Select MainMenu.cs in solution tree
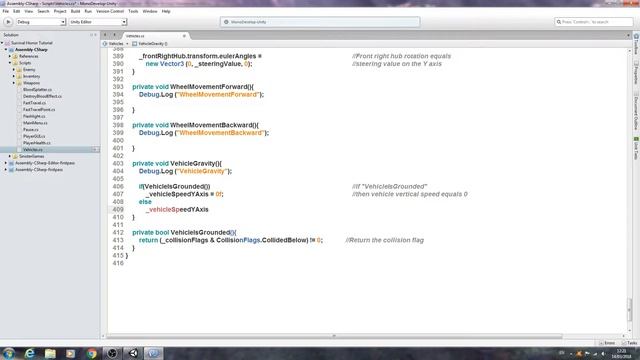640x360 pixels. pos(35,123)
